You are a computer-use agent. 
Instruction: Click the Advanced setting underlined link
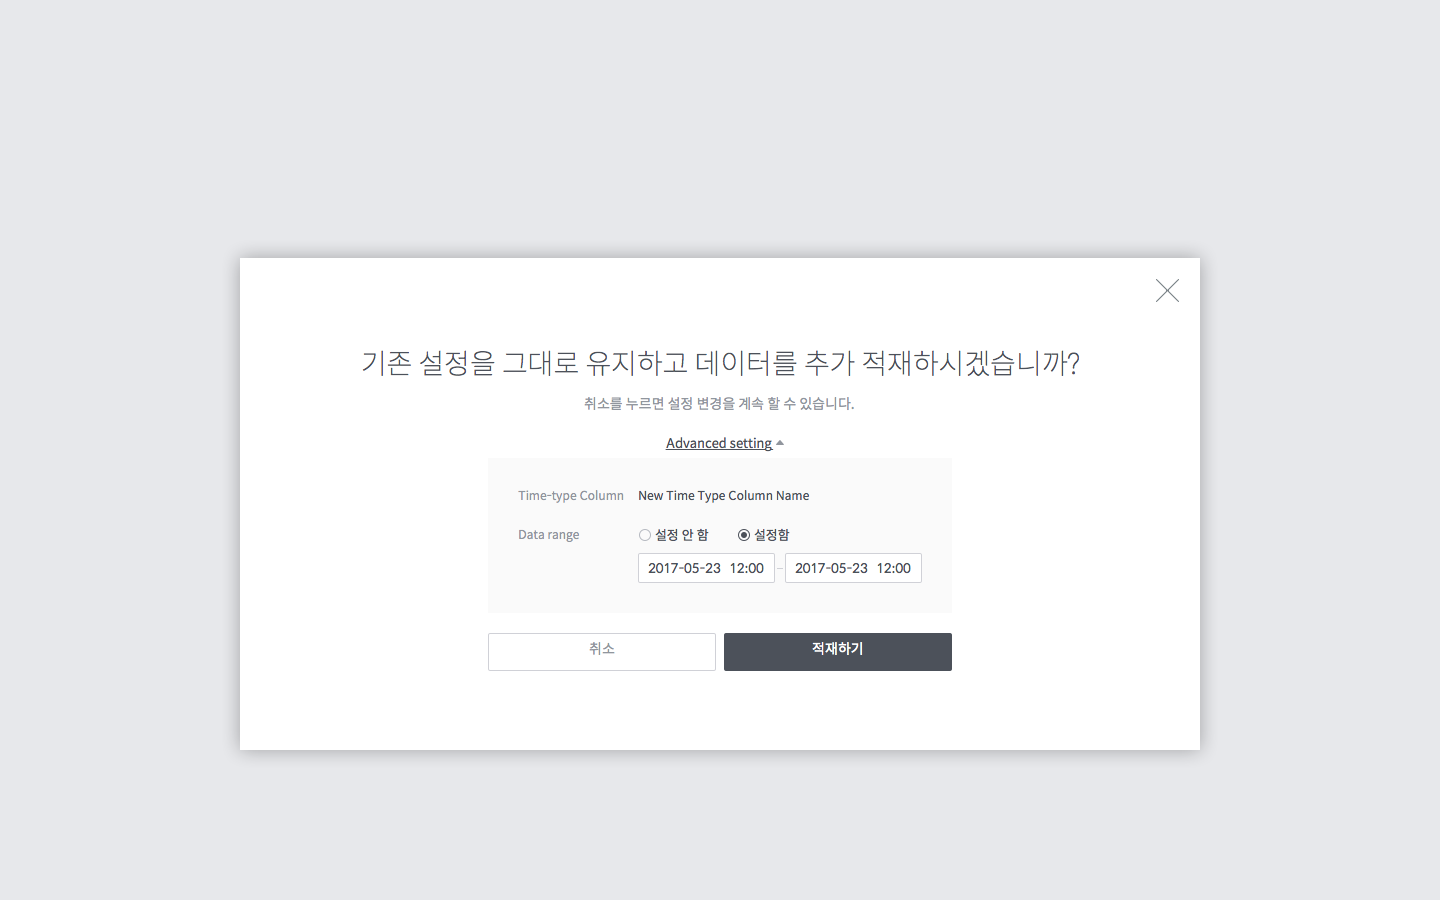719,442
